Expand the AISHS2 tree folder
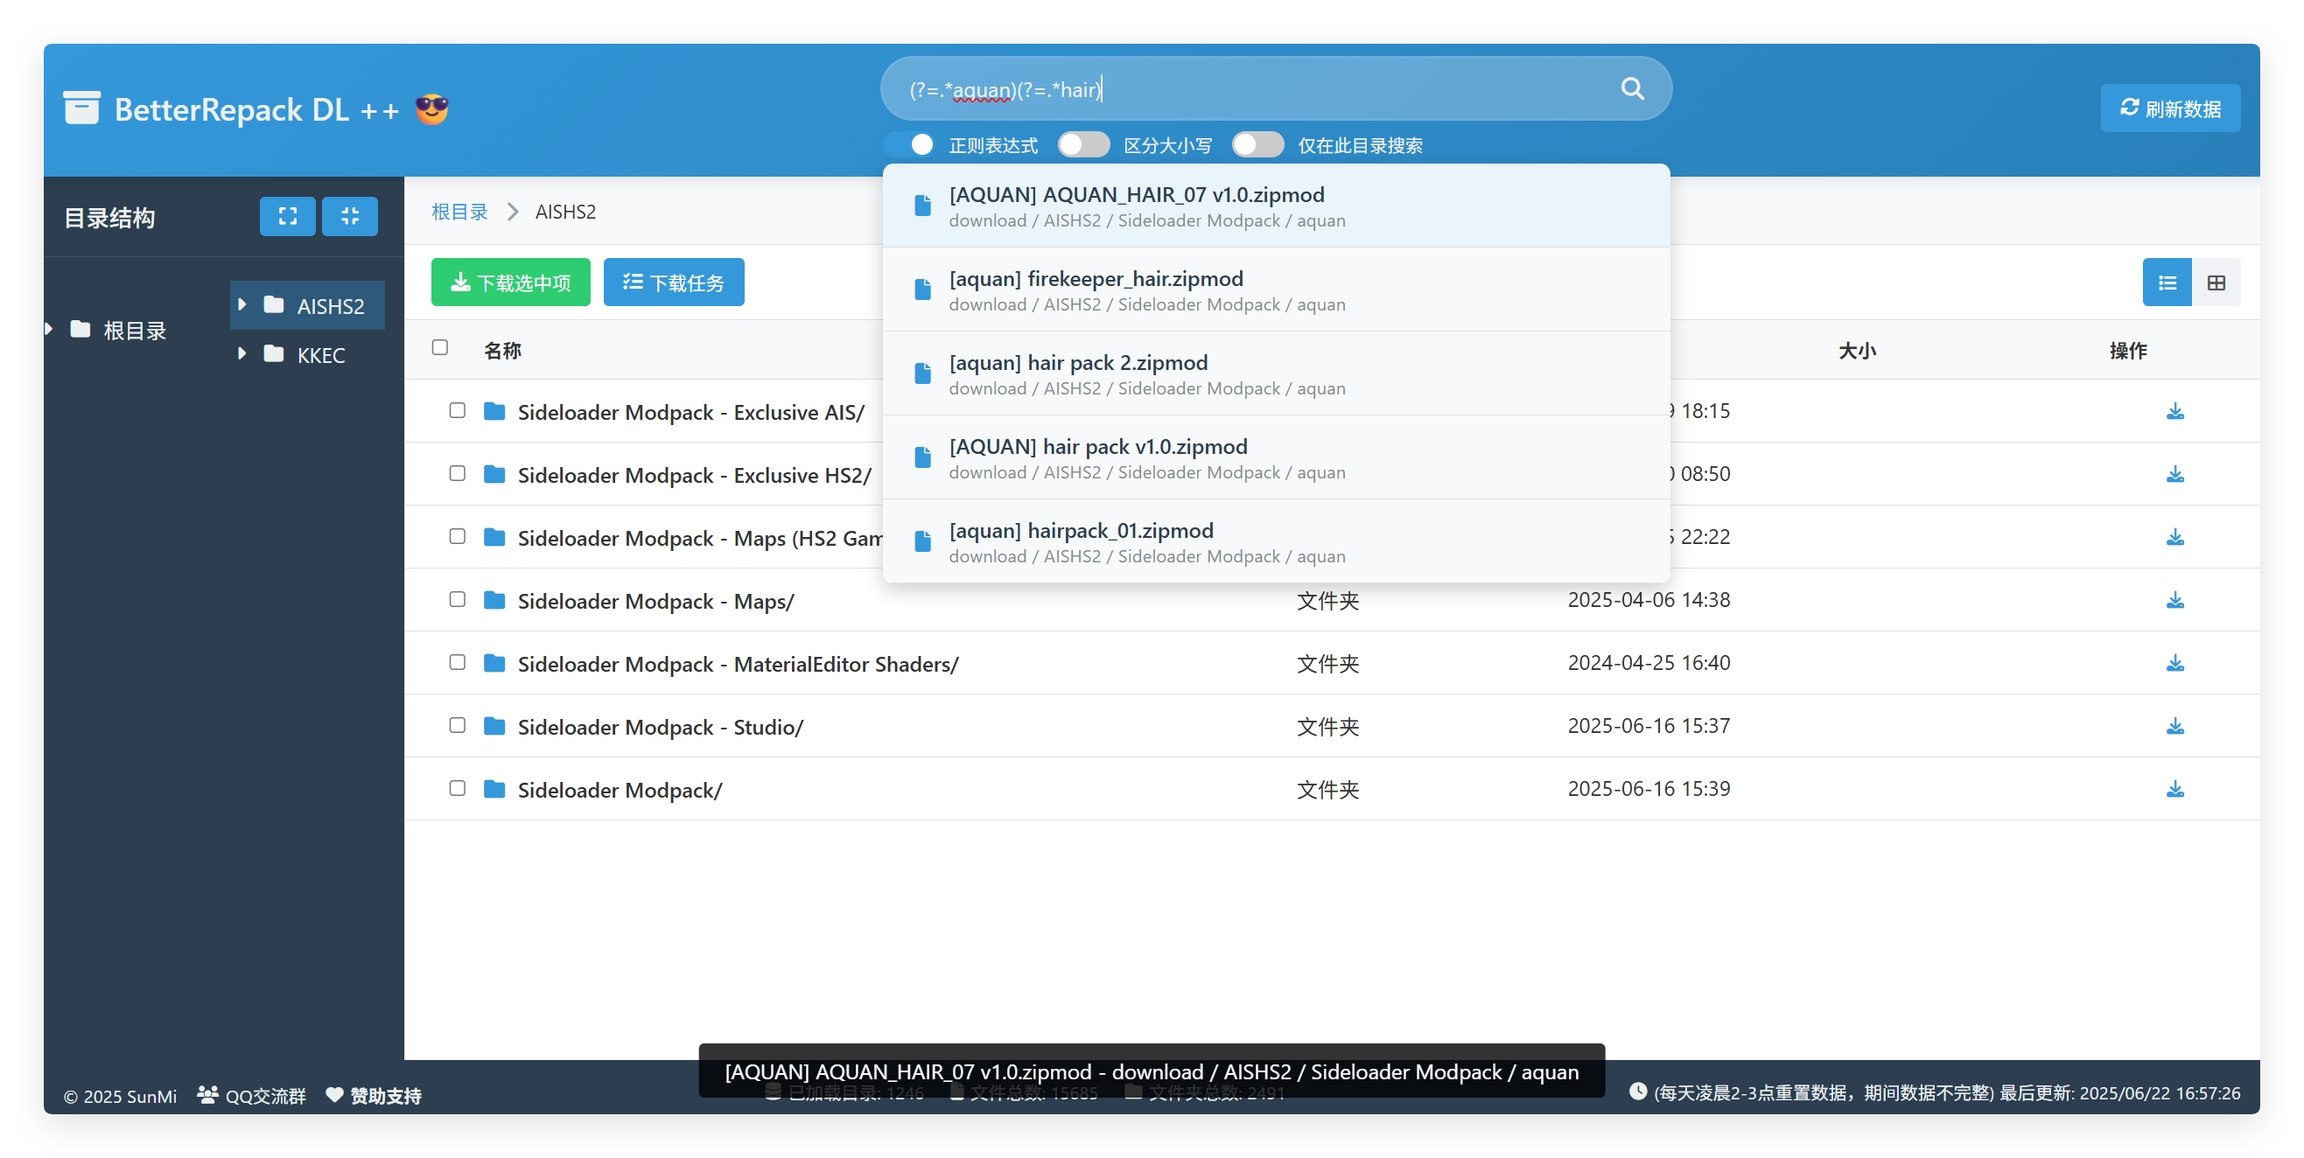This screenshot has height=1158, width=2304. (x=242, y=304)
